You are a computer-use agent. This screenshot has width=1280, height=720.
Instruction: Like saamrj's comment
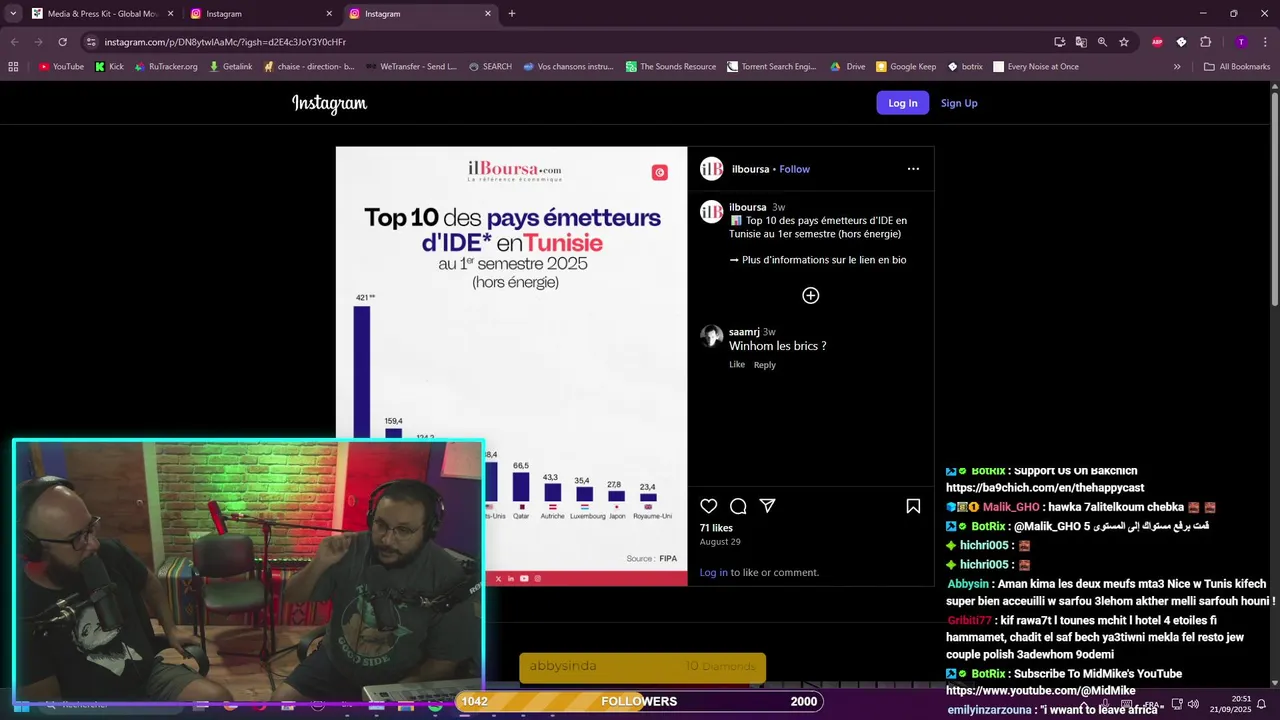(x=737, y=365)
